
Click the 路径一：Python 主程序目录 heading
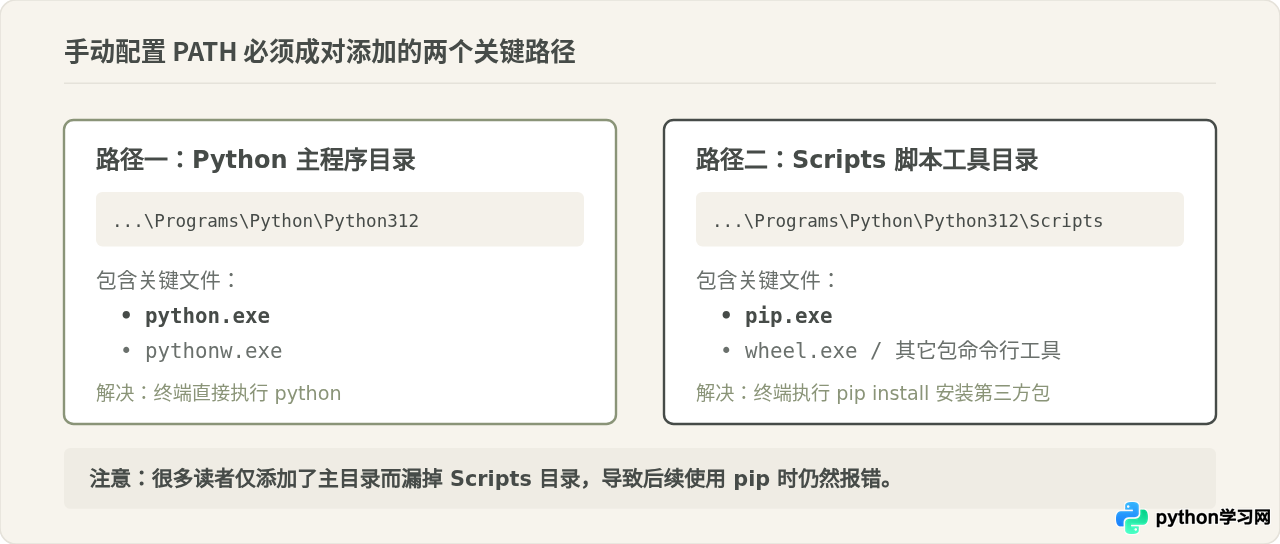[256, 160]
